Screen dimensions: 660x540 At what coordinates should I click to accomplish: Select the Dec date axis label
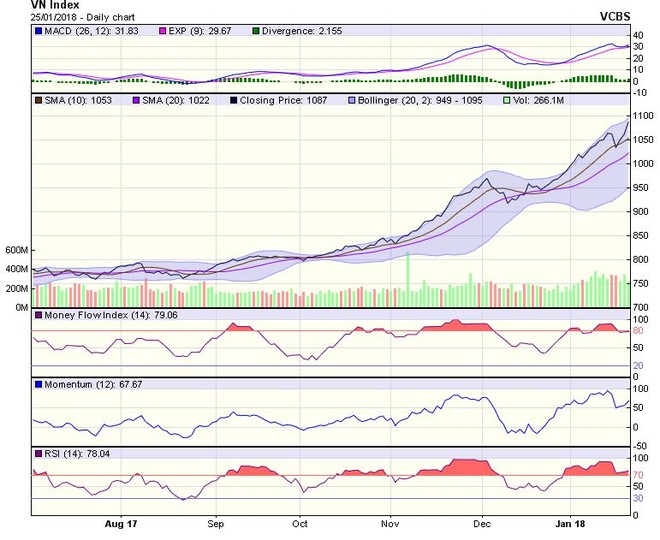point(482,523)
